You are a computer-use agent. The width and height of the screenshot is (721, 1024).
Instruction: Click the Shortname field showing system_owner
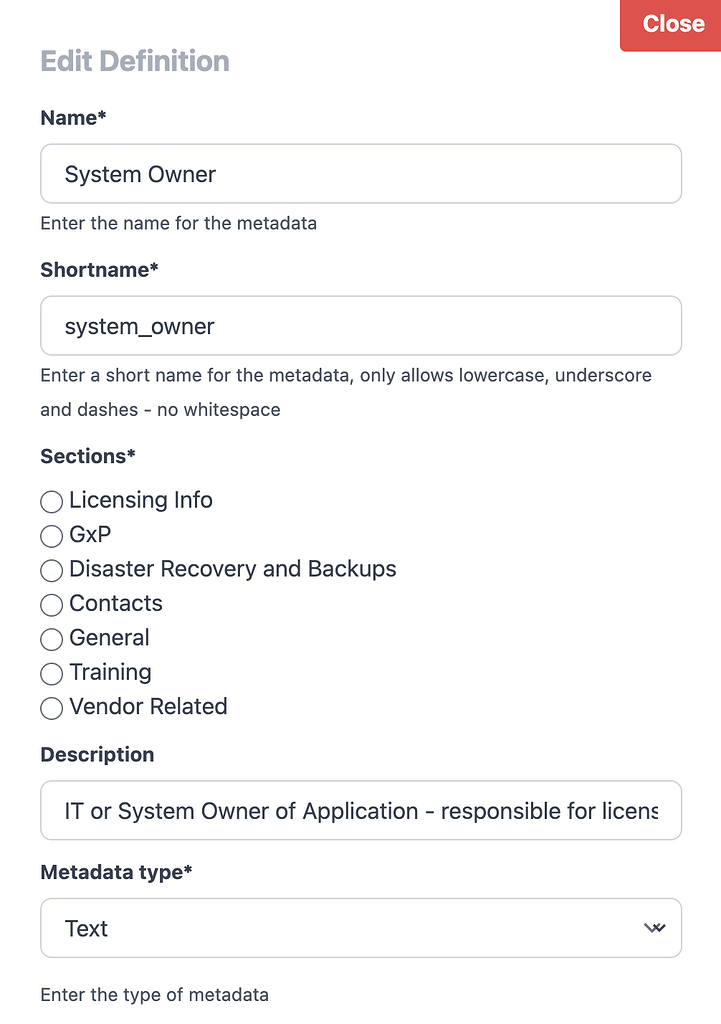point(360,325)
